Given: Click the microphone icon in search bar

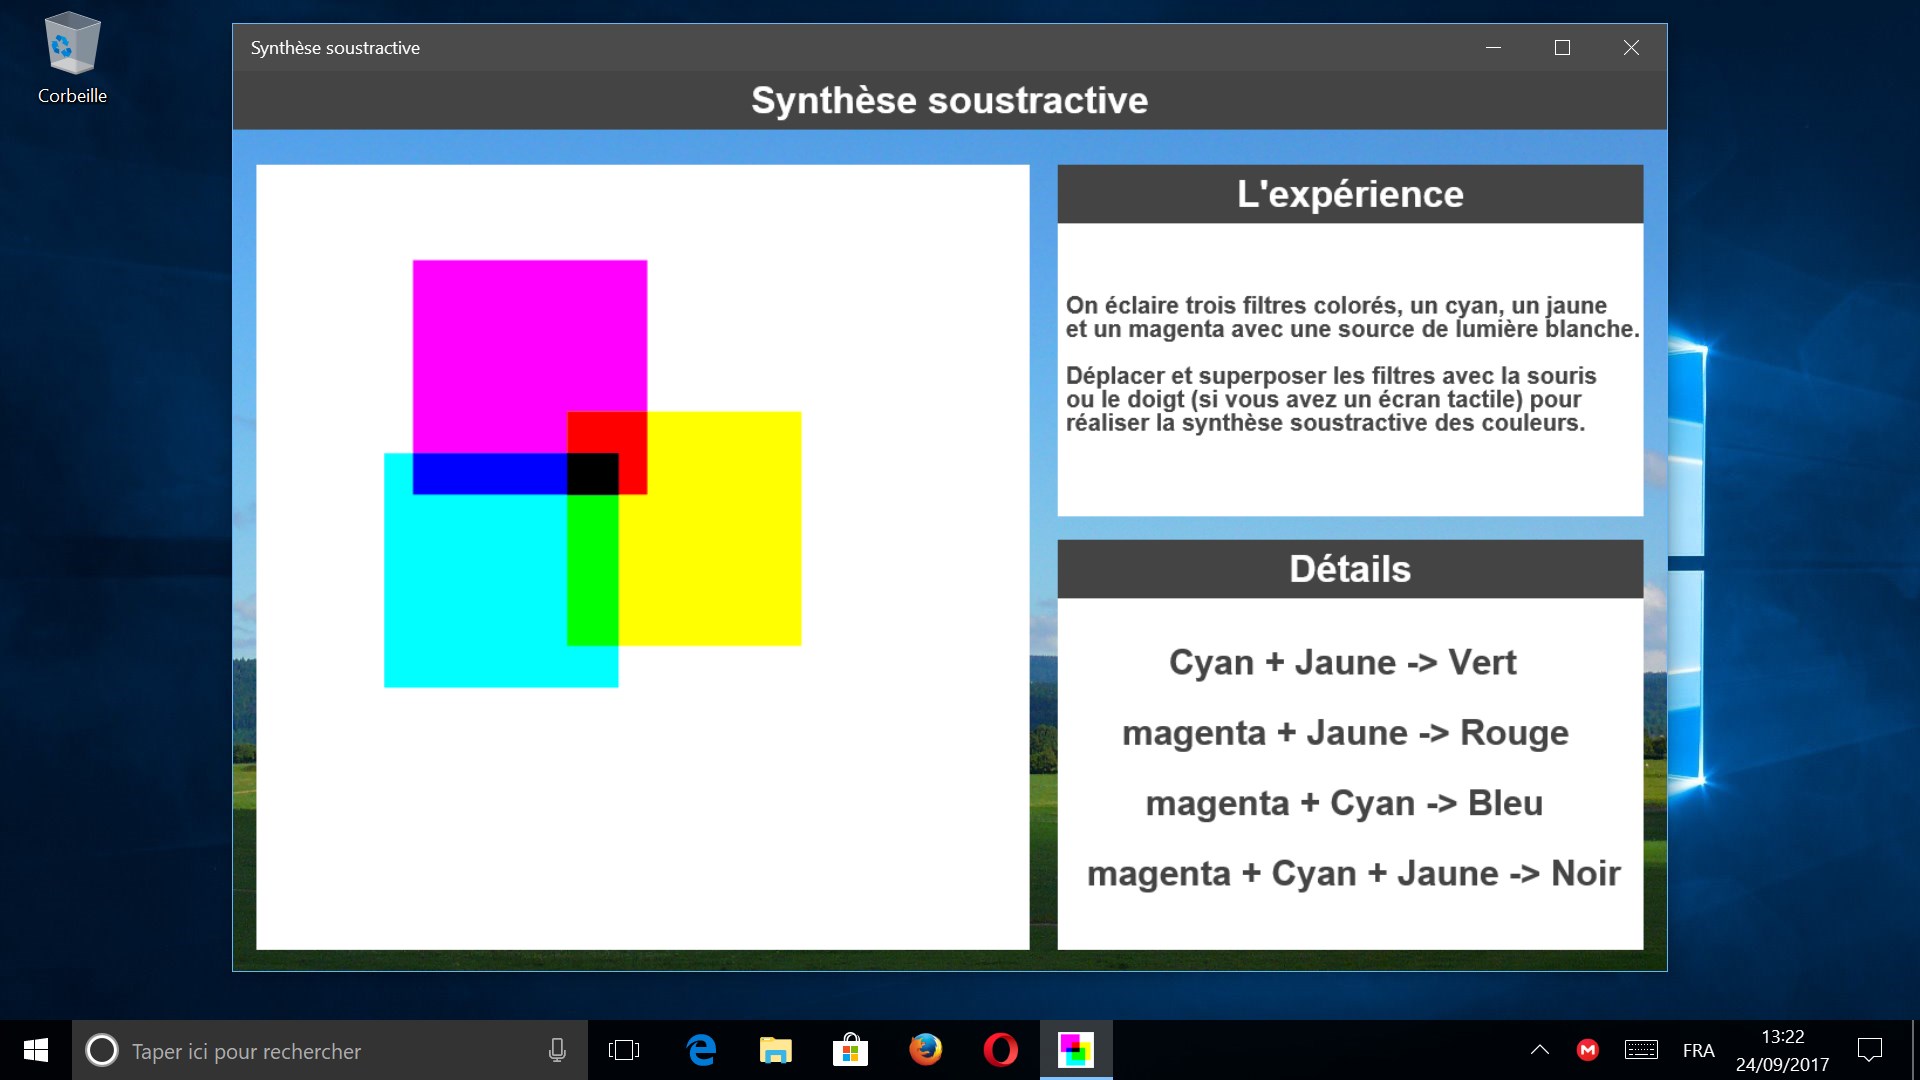Looking at the screenshot, I should (x=557, y=1050).
